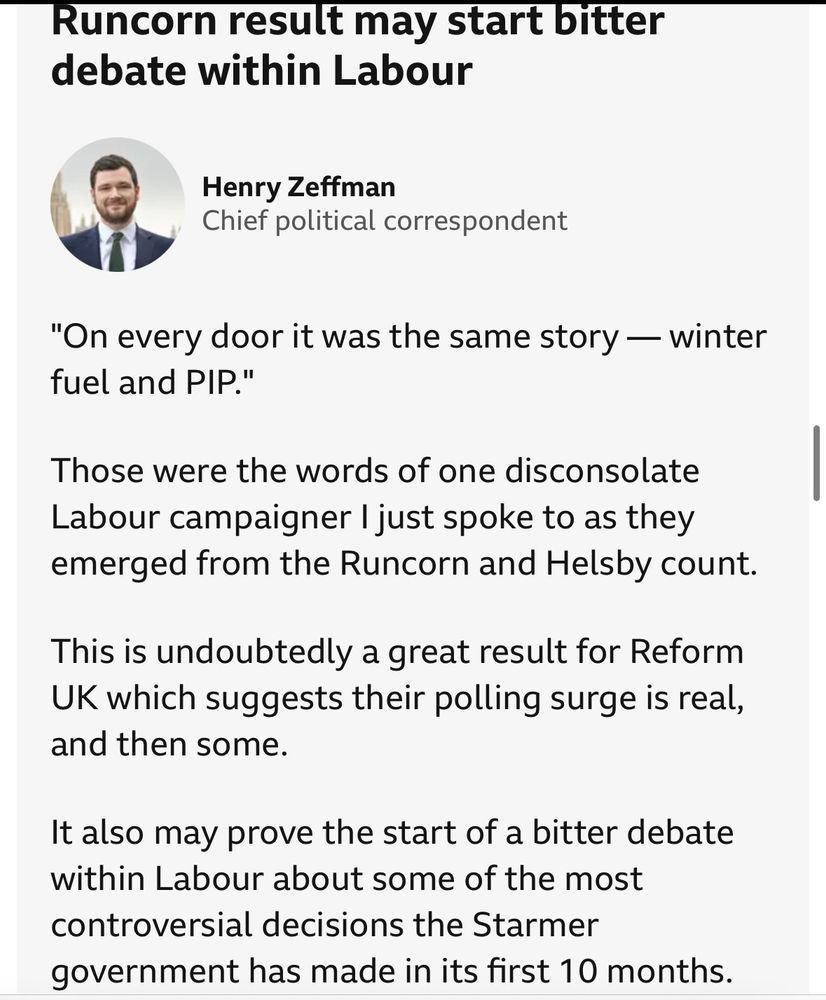This screenshot has height=1000, width=826.
Task: Click the headline words 'debate within Labour'
Action: click(x=262, y=70)
